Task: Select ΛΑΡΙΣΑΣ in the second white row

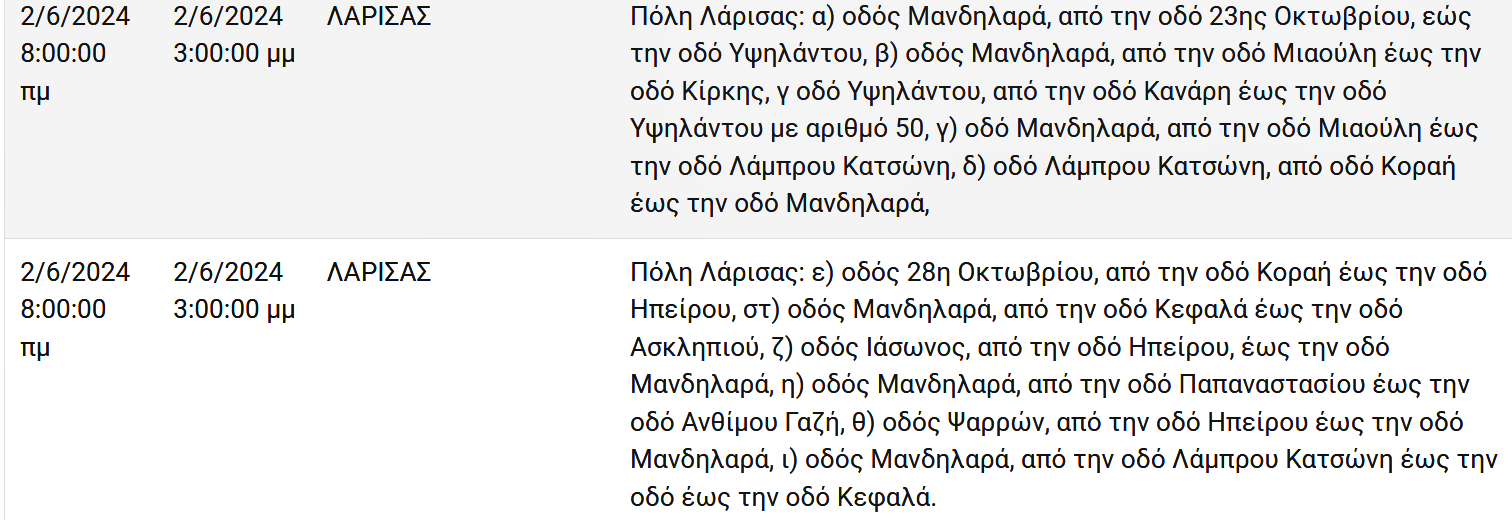Action: (x=379, y=271)
